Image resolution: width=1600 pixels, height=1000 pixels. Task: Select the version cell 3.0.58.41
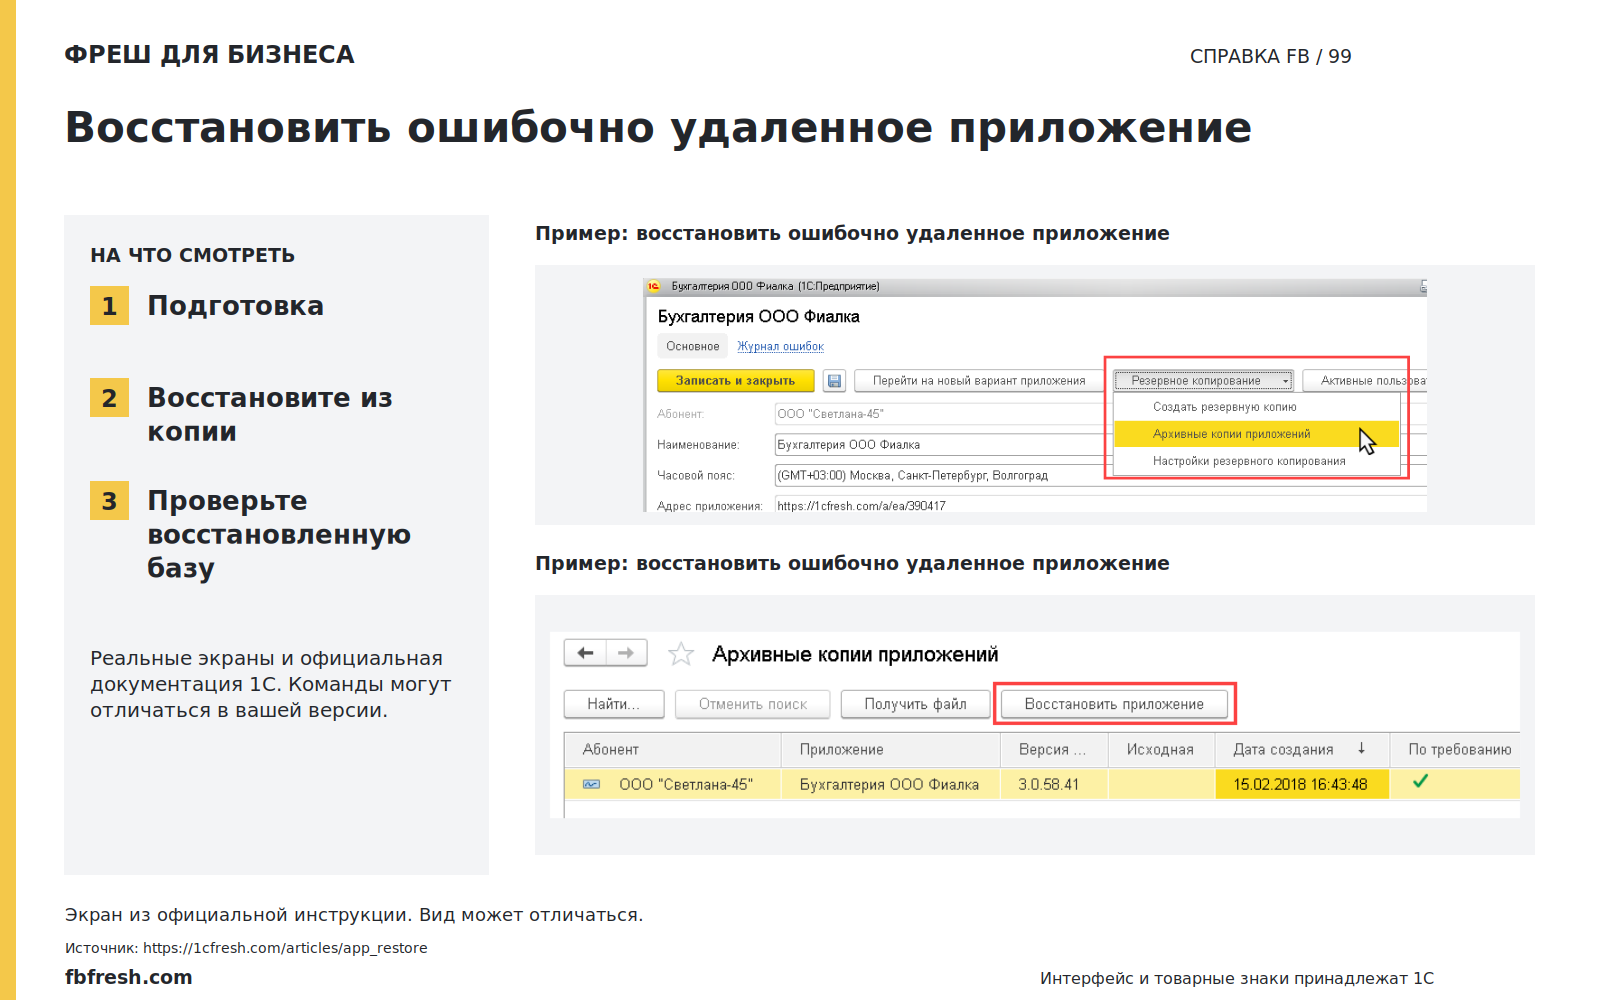pyautogui.click(x=1054, y=784)
